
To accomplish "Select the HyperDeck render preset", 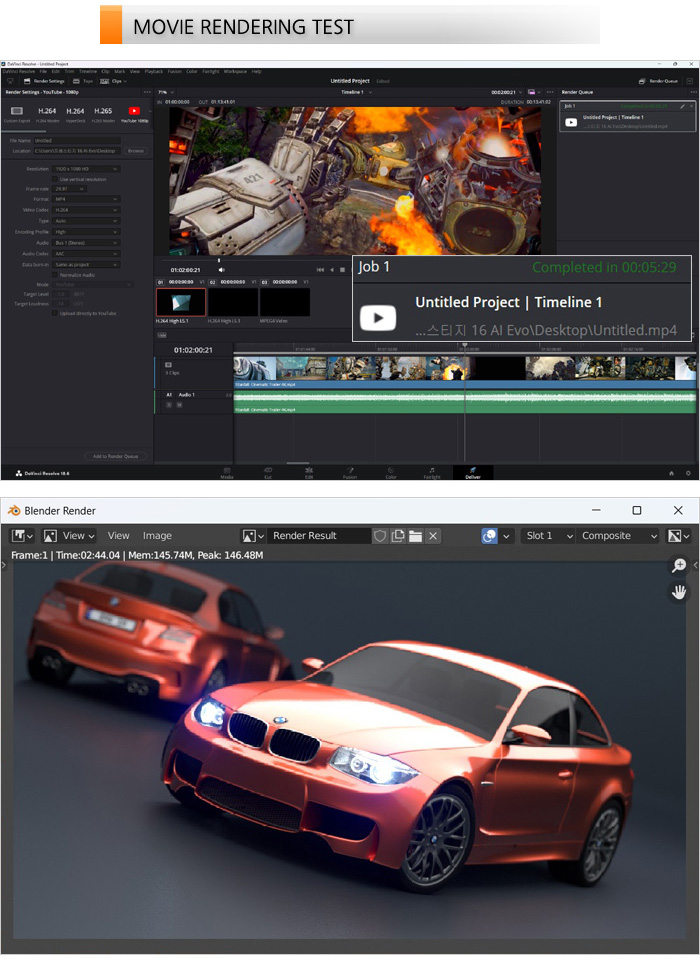I will (75, 114).
